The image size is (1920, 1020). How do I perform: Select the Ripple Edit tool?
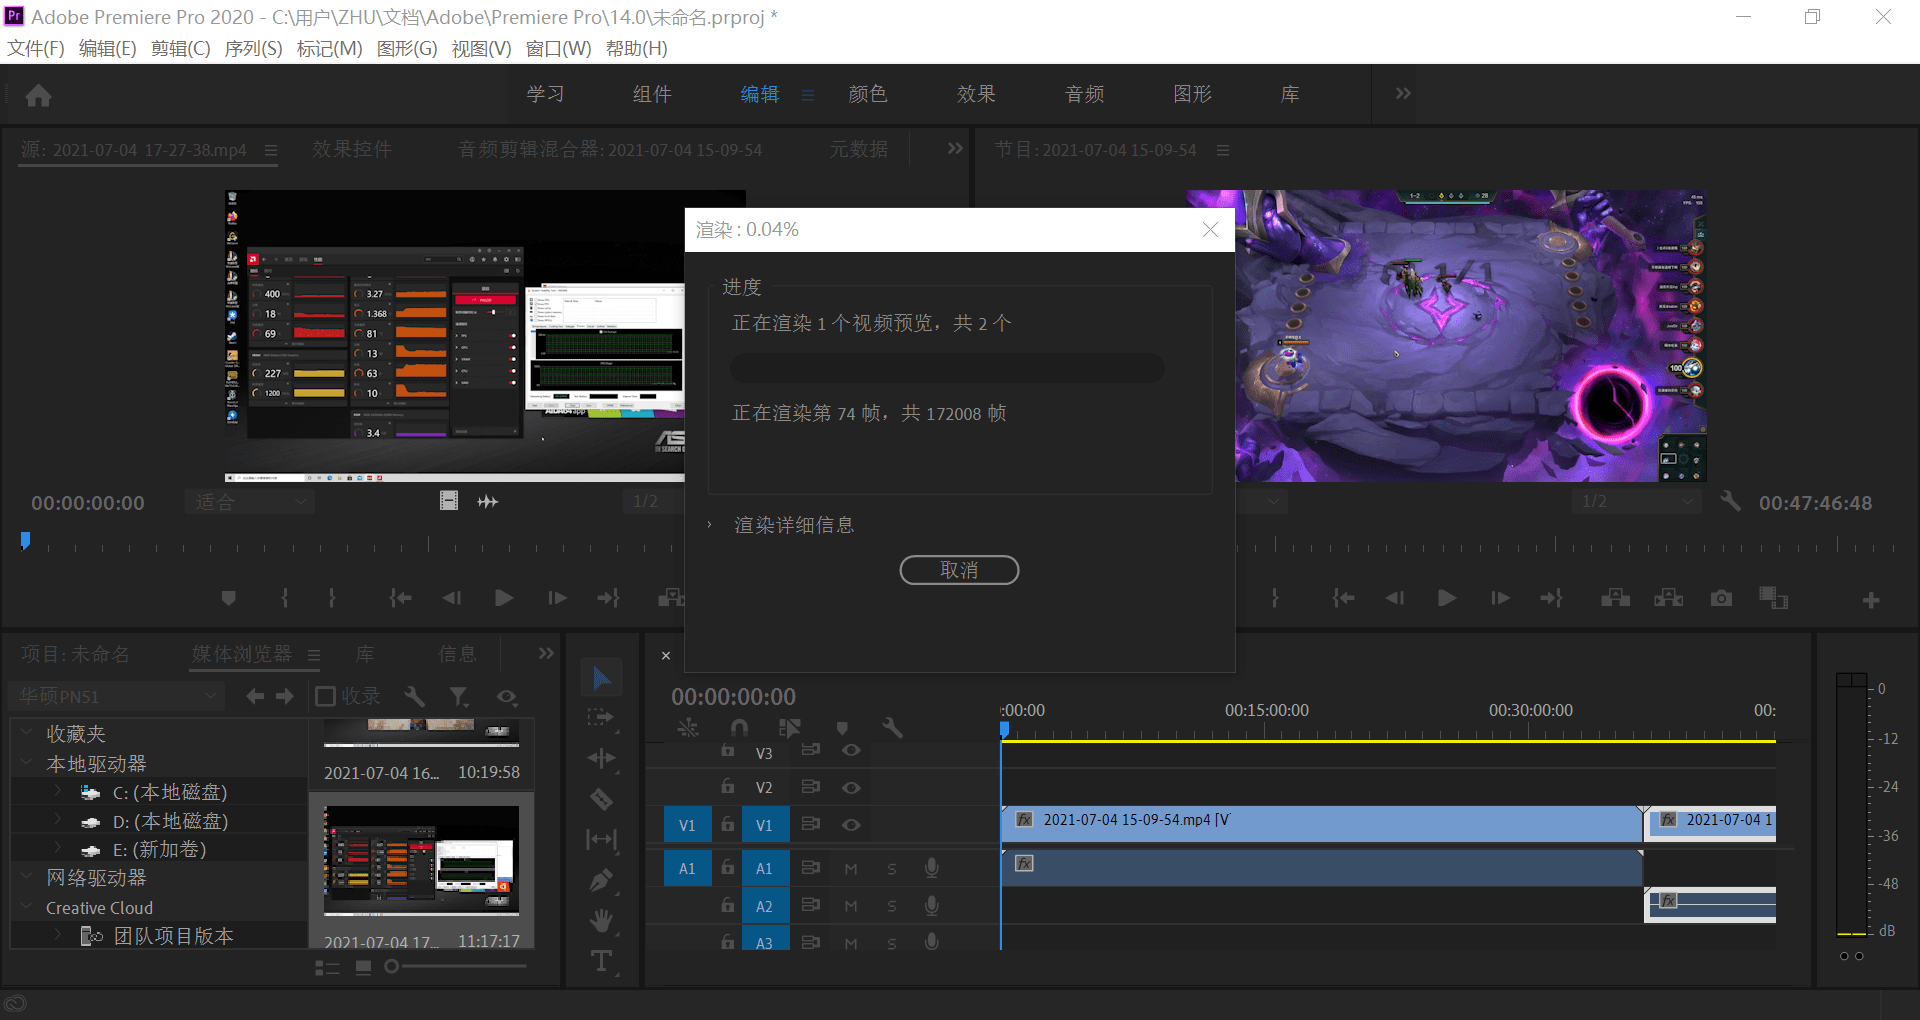601,758
